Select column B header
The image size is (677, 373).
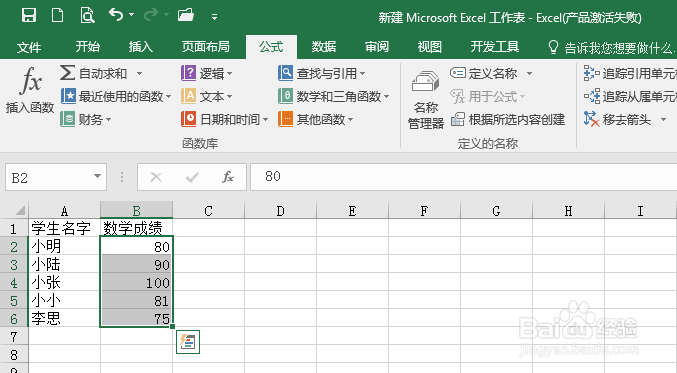136,211
